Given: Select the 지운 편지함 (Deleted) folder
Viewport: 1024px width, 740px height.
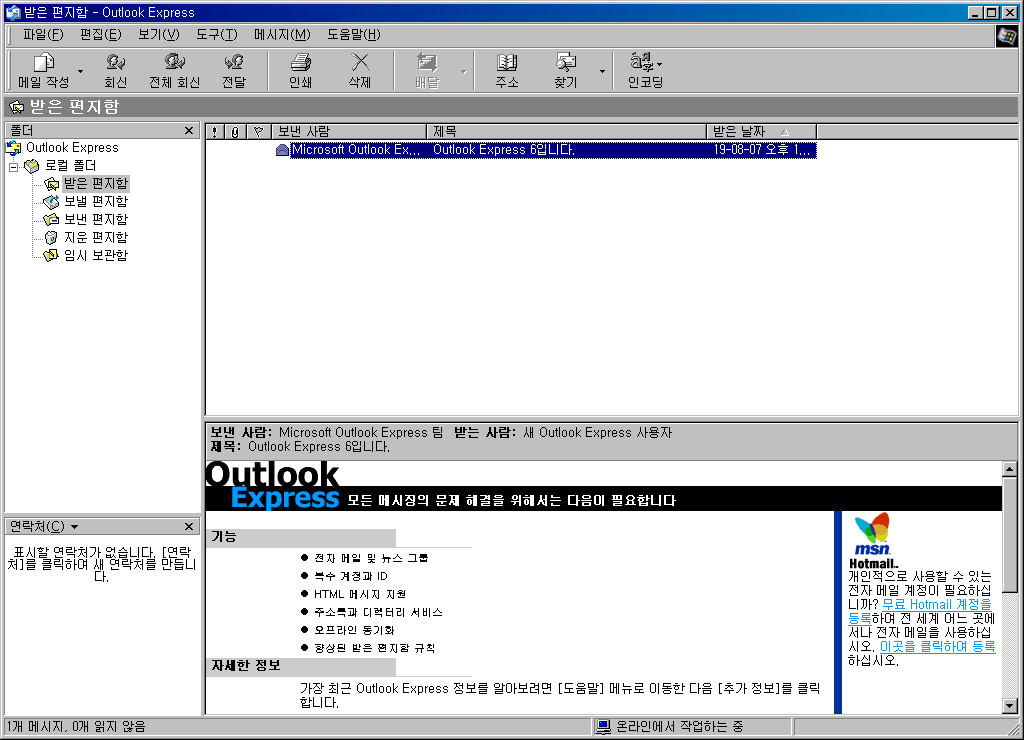Looking at the screenshot, I should point(95,237).
